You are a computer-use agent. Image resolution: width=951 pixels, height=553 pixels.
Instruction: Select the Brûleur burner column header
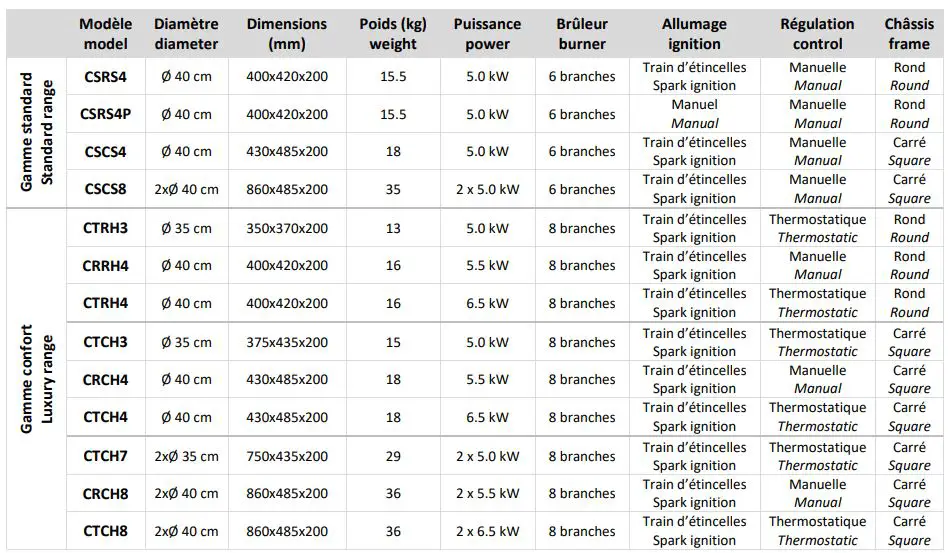[582, 33]
